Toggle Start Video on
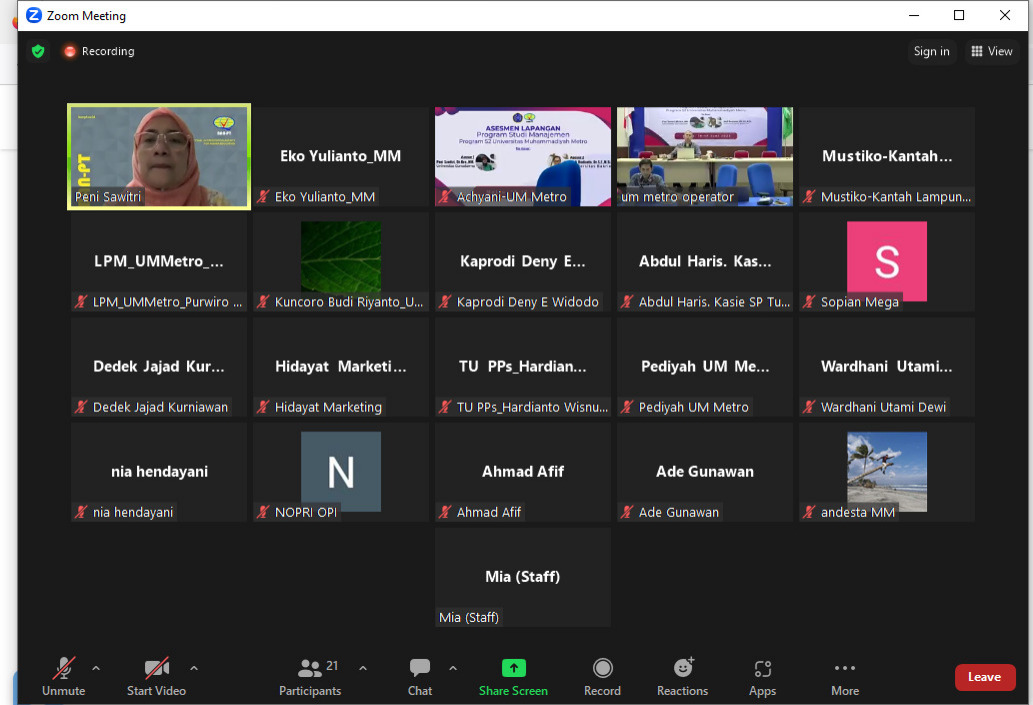1033x705 pixels. pos(156,675)
